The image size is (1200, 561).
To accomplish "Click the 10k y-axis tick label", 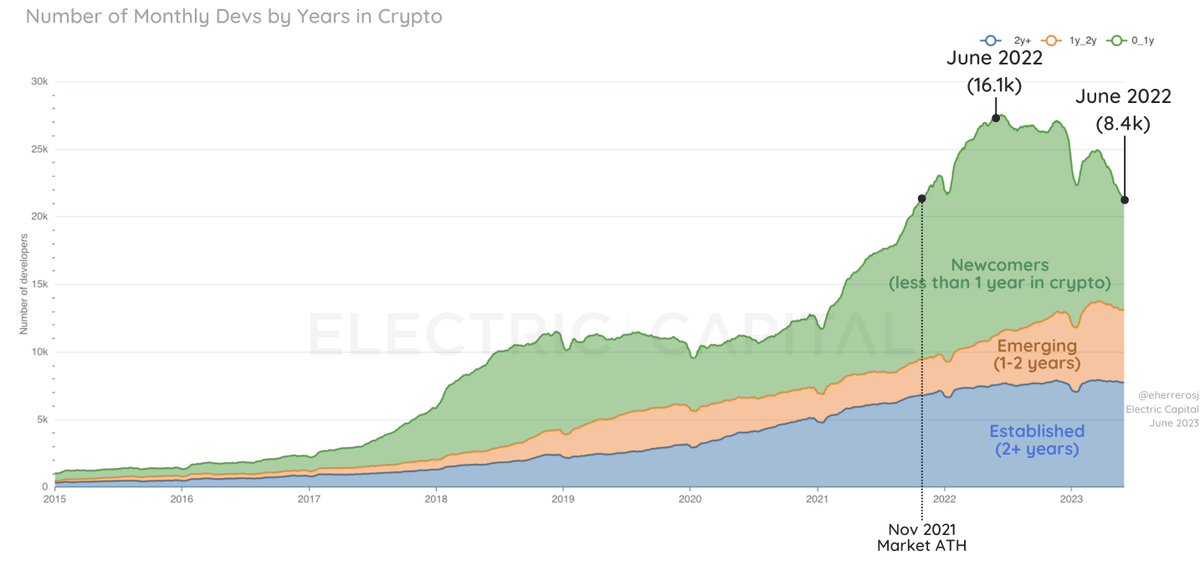I will click(x=36, y=352).
